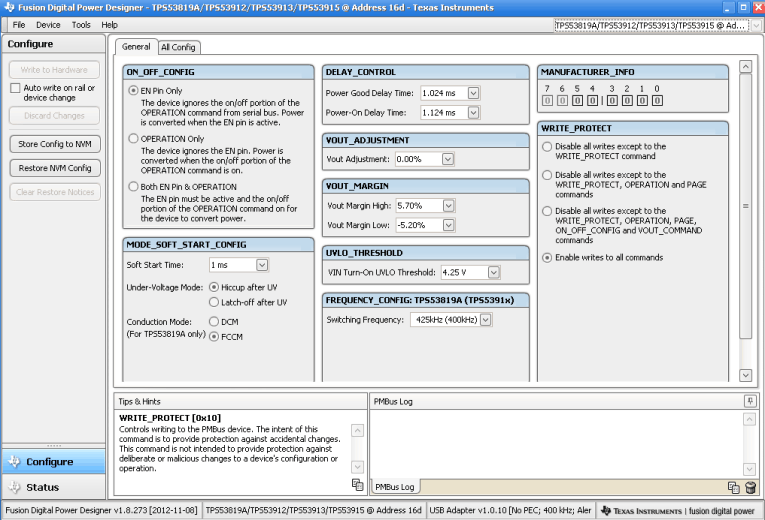Screen dimensions: 765x520
Task: Open the Switching Frequency dropdown
Action: pyautogui.click(x=485, y=320)
